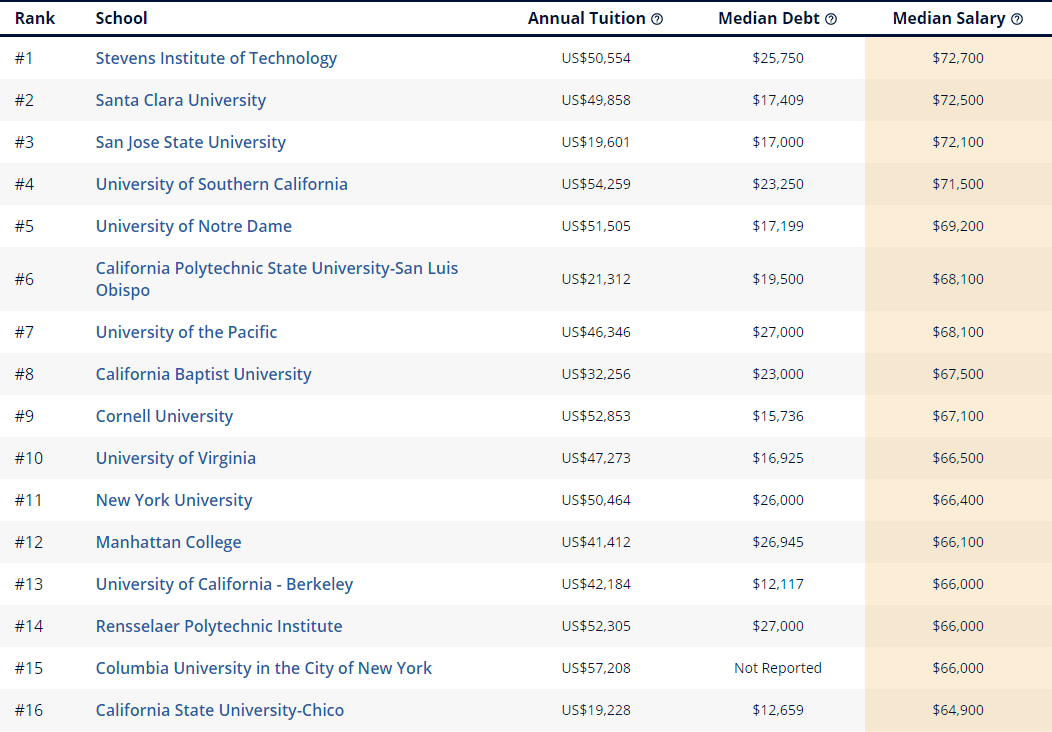Open California Polytechnic State University-San Luis Obispo
This screenshot has width=1052, height=732.
click(277, 269)
